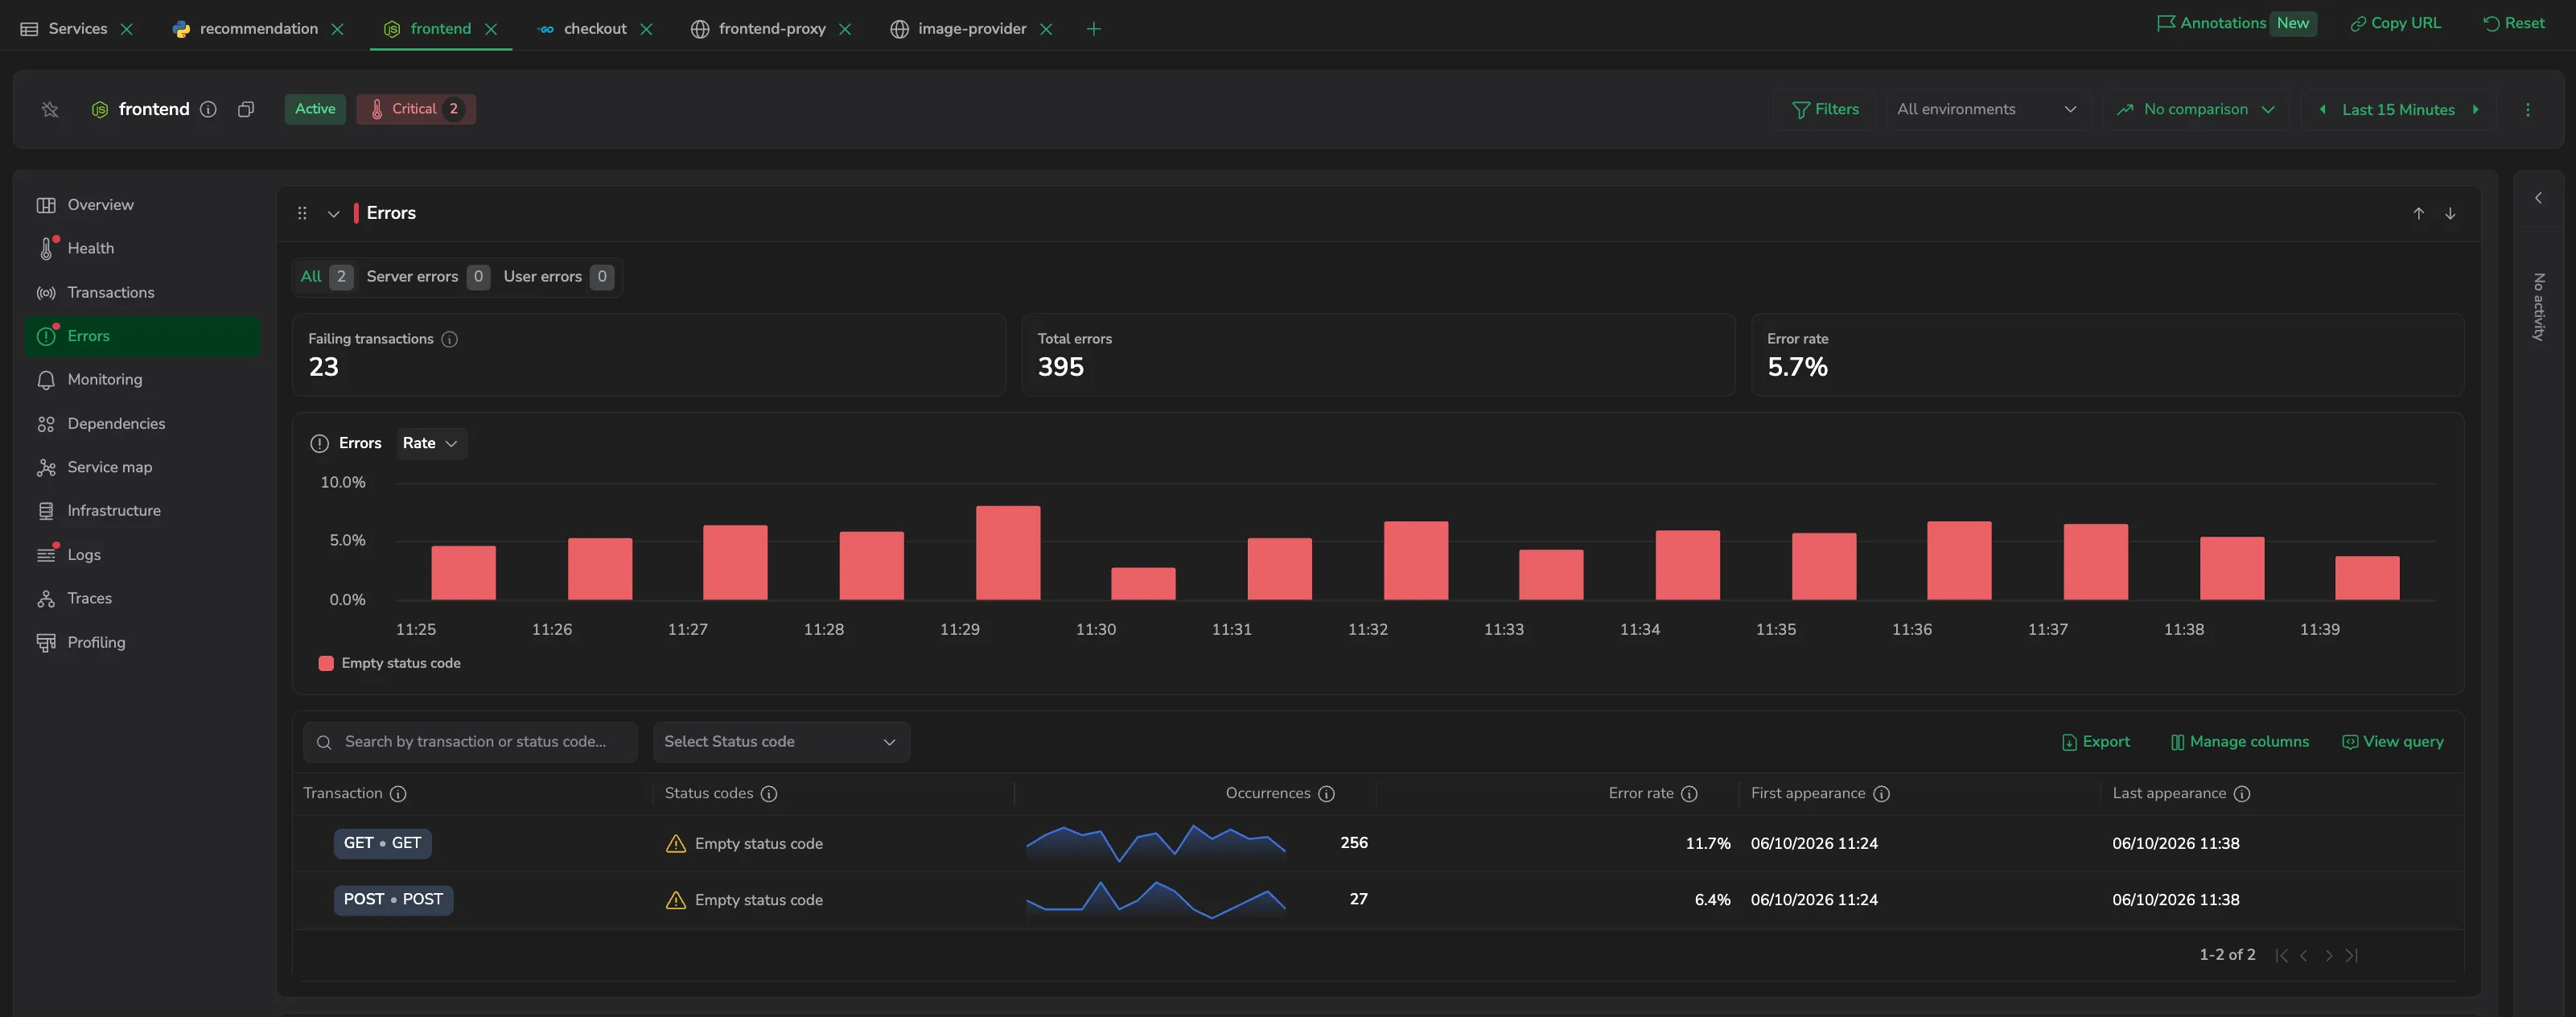
Task: Click the Critical 2 badge
Action: click(x=416, y=109)
